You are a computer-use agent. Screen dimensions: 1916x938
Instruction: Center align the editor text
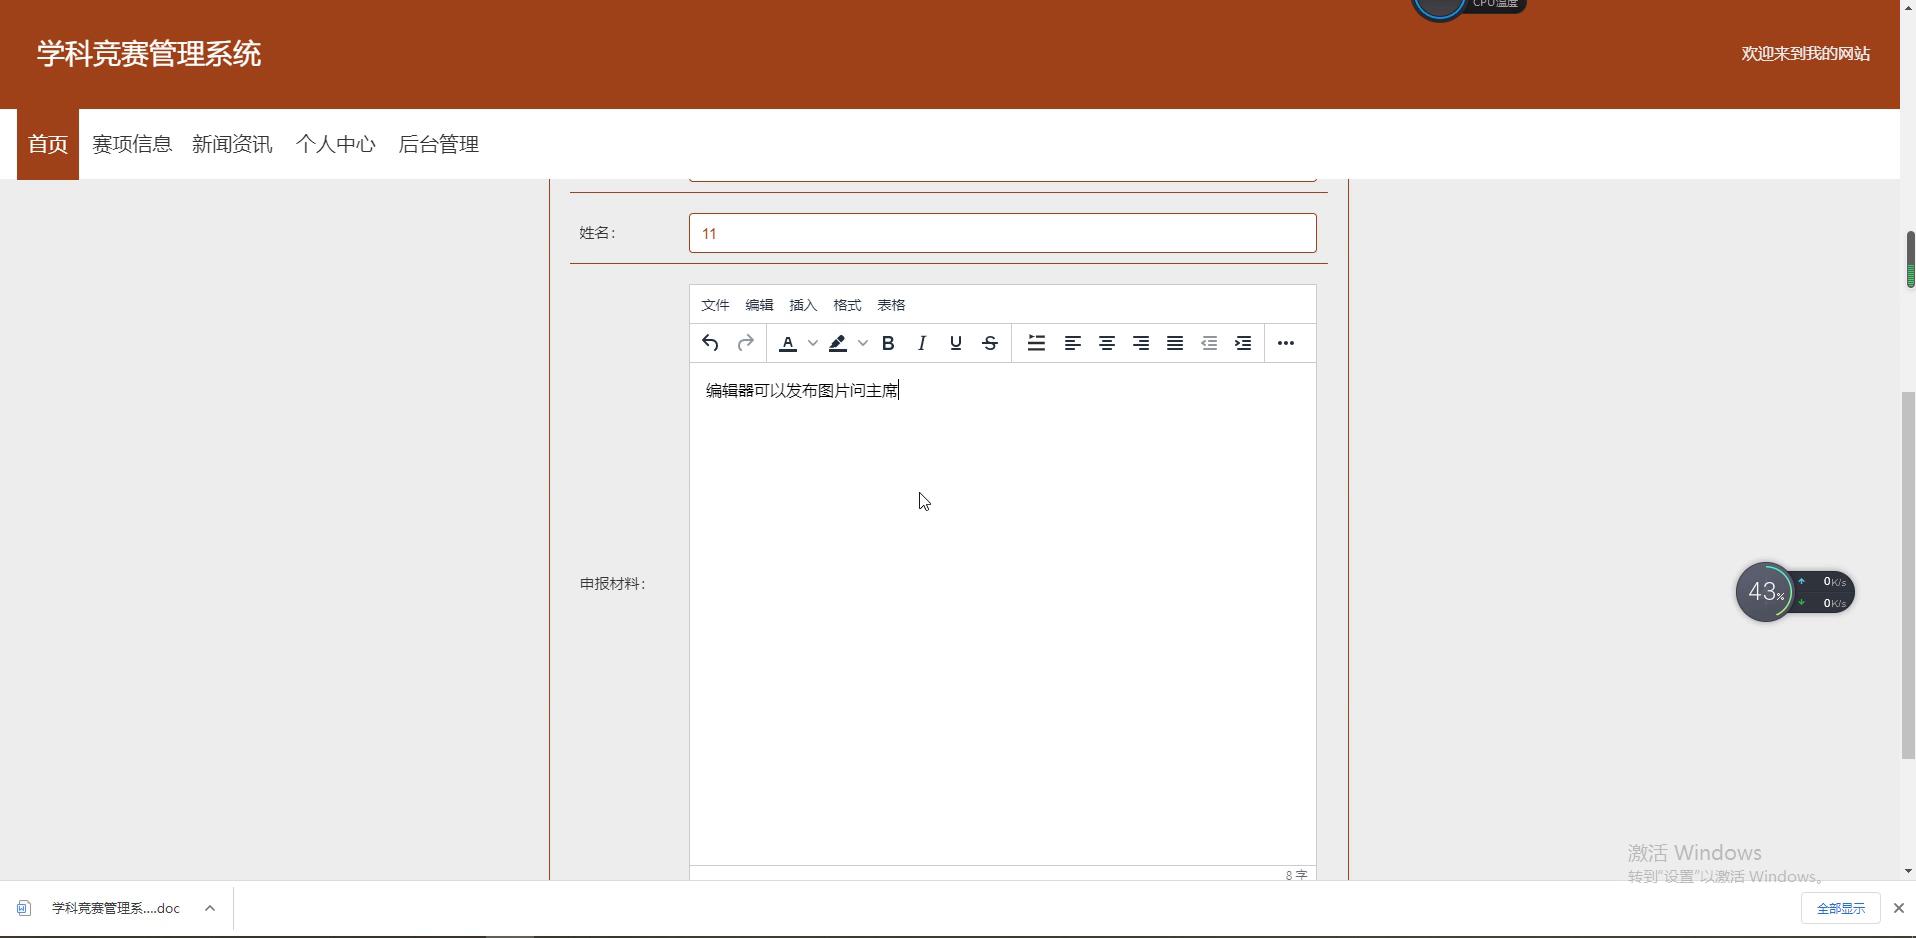tap(1106, 343)
